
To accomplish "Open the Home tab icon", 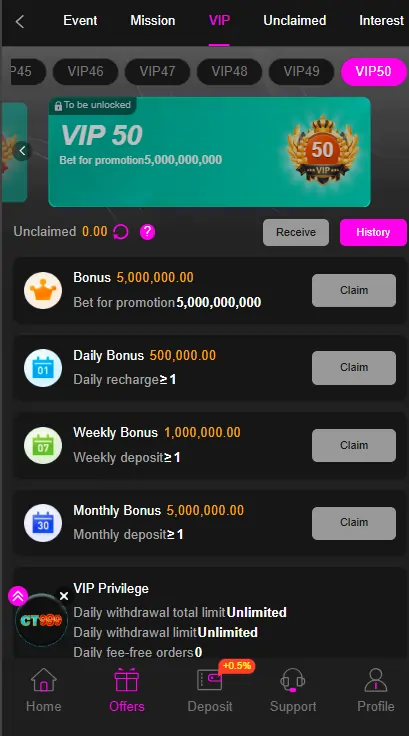I will (44, 680).
